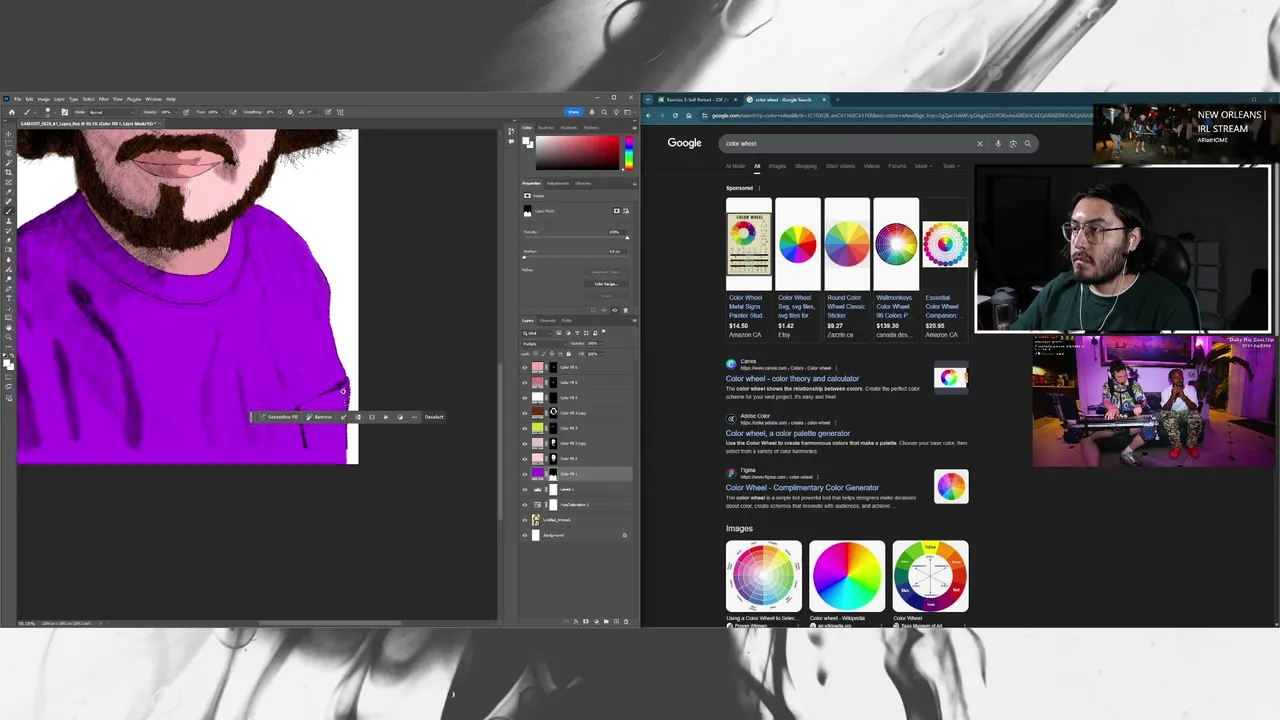Image resolution: width=1280 pixels, height=720 pixels.
Task: Open the brush preset picker dropdown
Action: [55, 111]
